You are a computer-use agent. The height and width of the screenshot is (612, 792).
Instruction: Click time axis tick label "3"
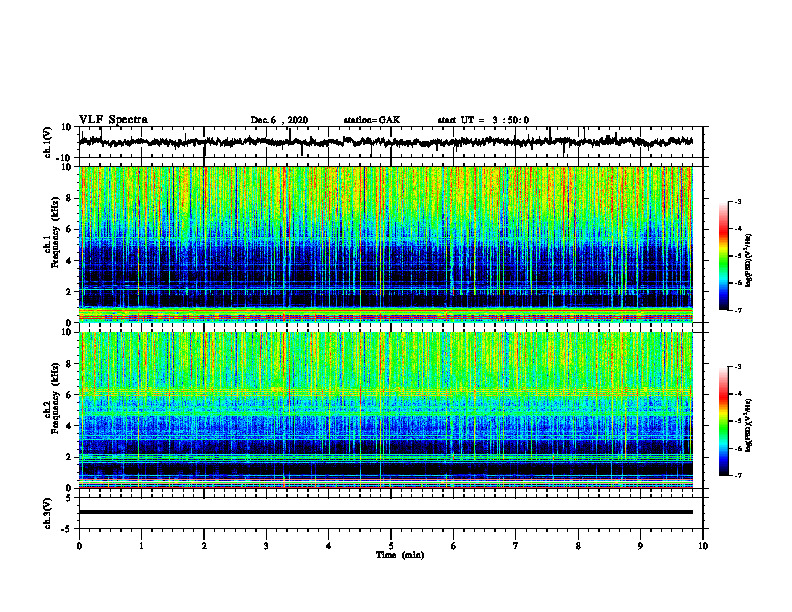266,546
